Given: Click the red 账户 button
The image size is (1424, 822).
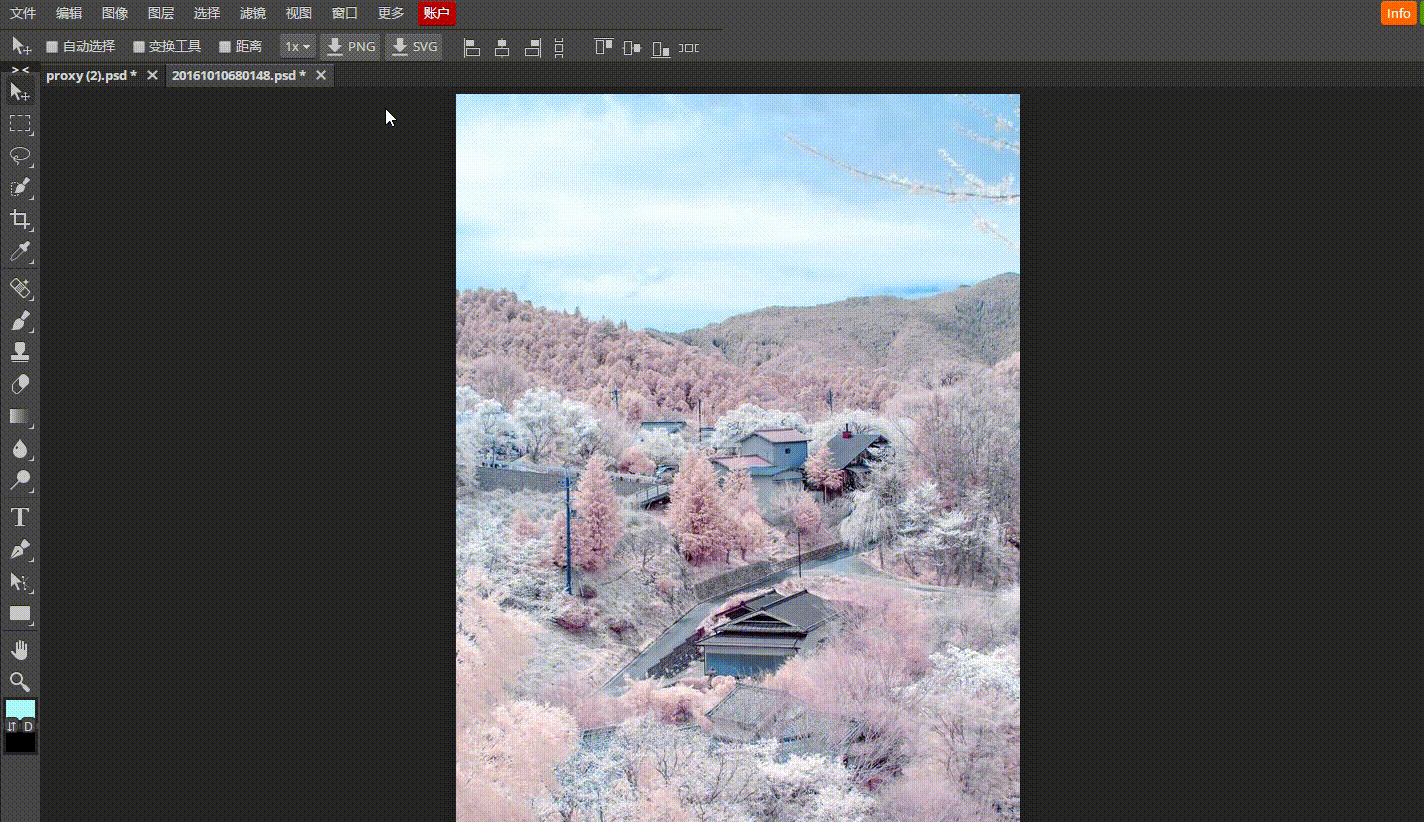Looking at the screenshot, I should pos(437,13).
